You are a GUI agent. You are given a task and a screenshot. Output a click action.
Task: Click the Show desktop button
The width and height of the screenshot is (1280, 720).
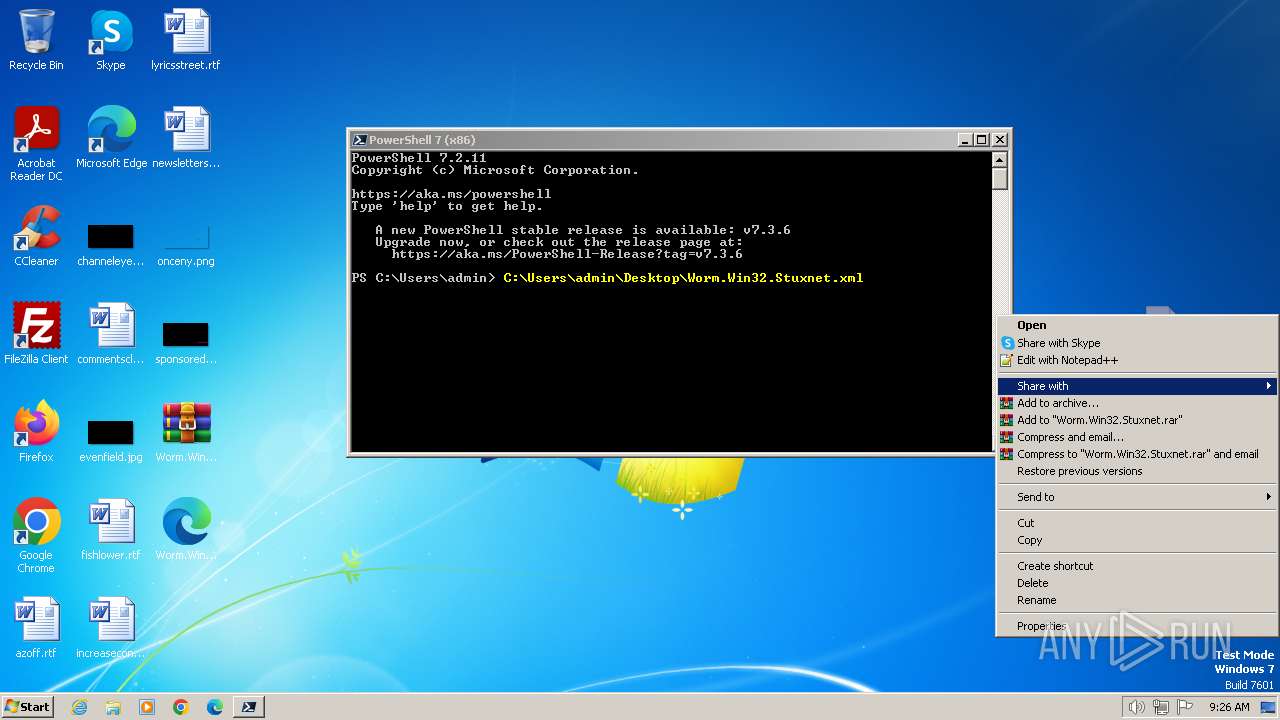[x=1270, y=707]
